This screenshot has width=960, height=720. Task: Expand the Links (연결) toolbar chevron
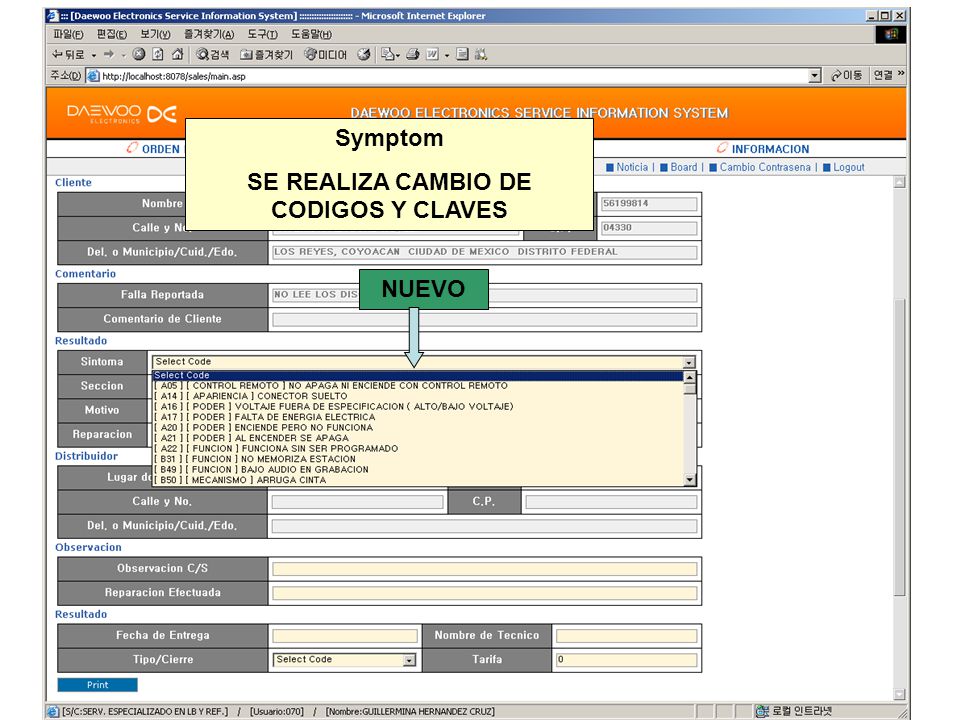(x=901, y=74)
